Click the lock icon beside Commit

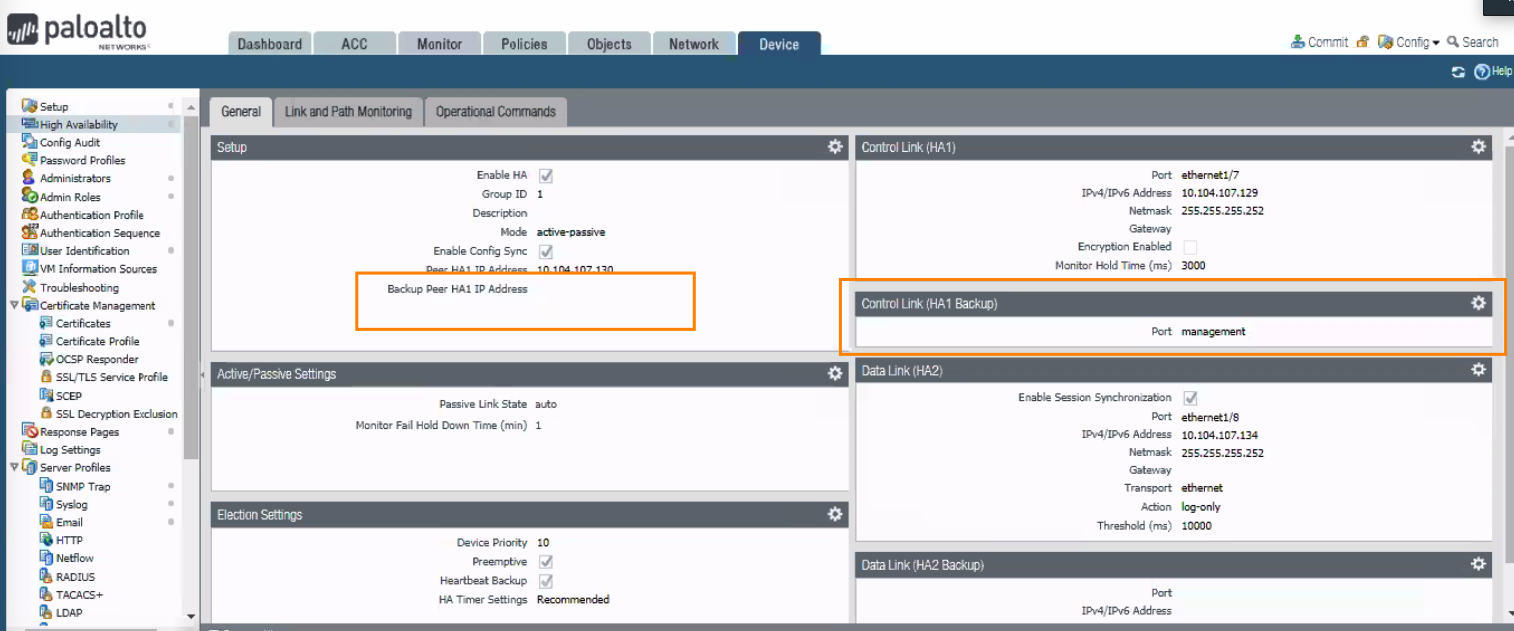point(1362,42)
